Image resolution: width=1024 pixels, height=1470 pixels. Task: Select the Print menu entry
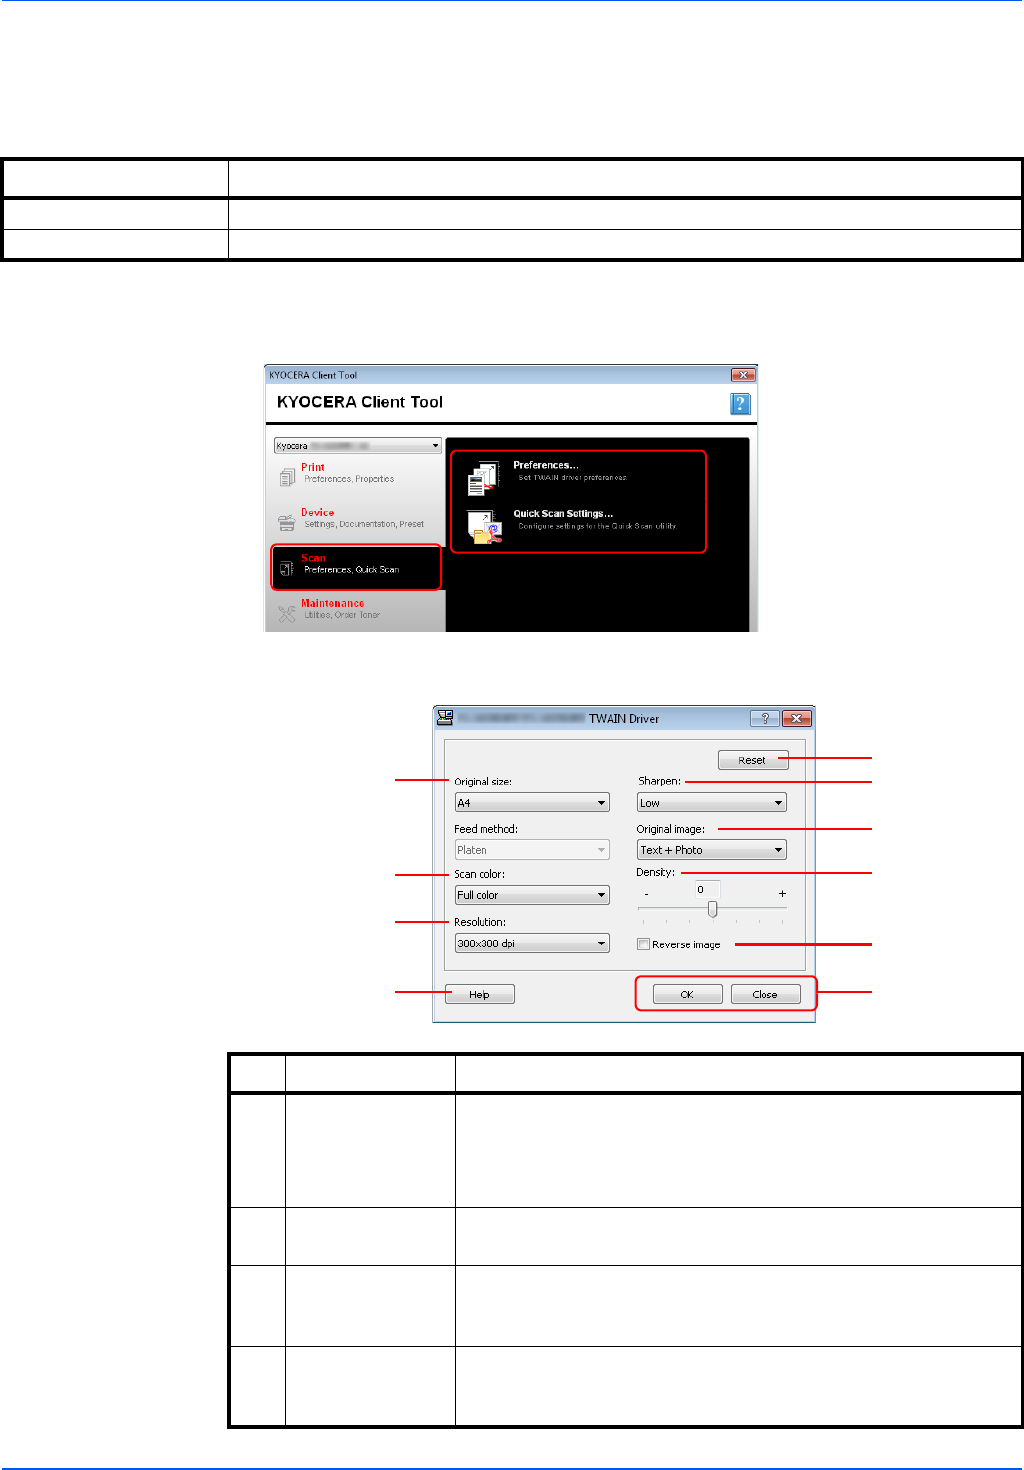click(357, 473)
